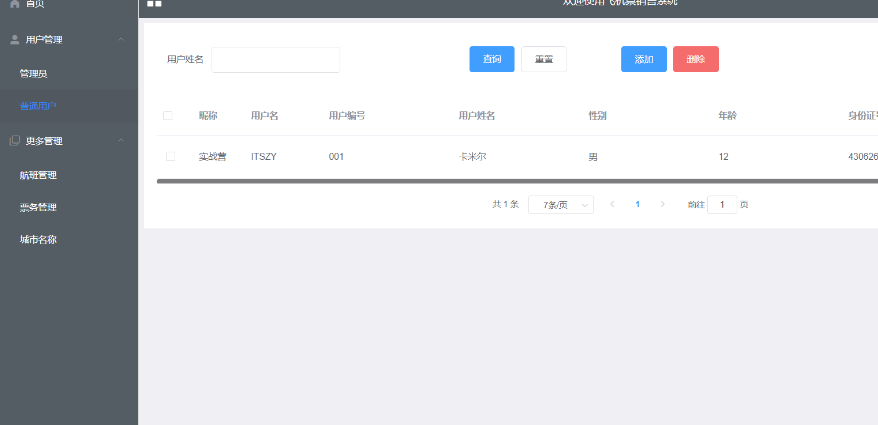Click the copy icon beside 更多管理
Screen dimensions: 878x425
coord(15,141)
